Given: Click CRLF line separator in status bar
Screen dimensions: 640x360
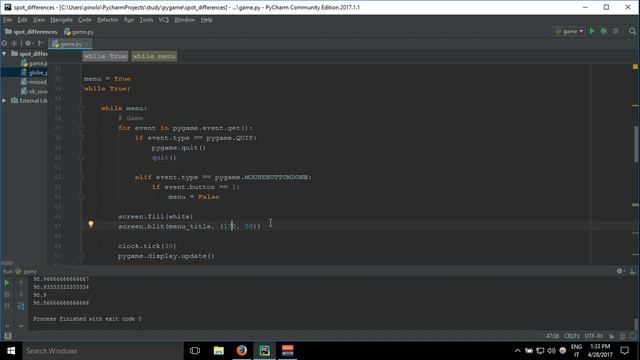Looking at the screenshot, I should (x=571, y=336).
